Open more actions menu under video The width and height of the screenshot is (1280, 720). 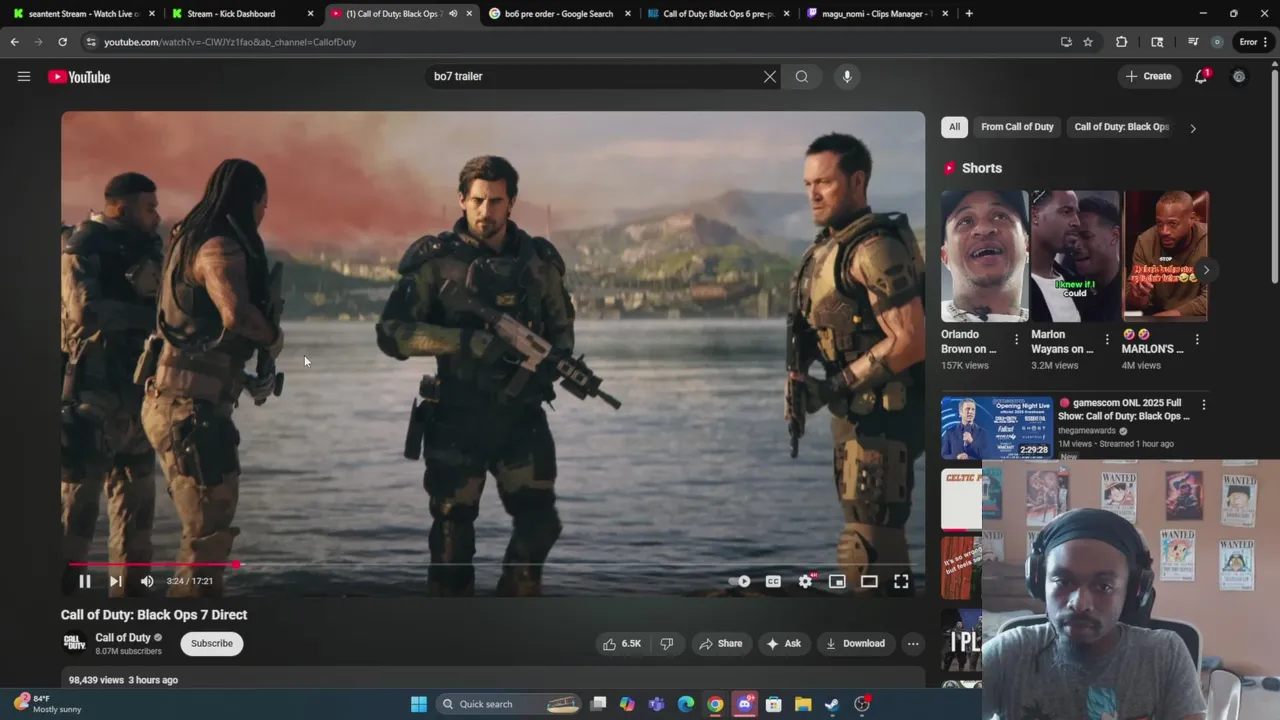click(x=913, y=644)
